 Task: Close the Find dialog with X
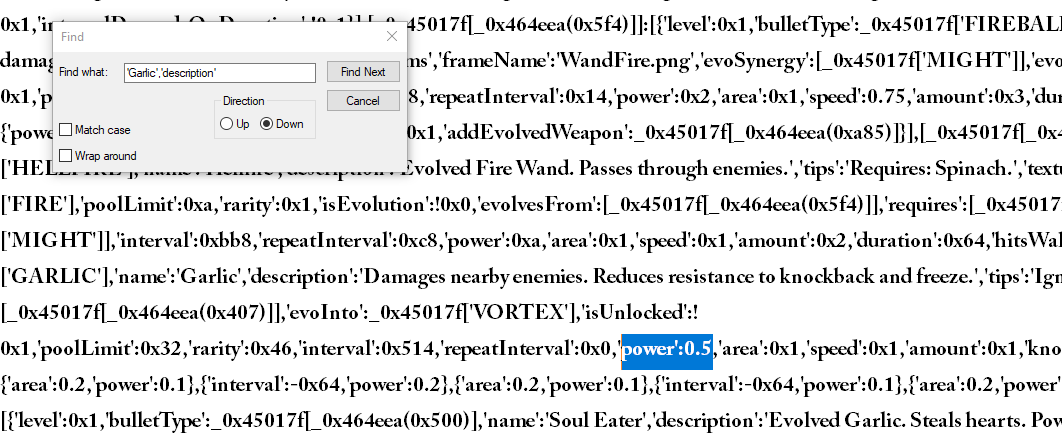392,36
